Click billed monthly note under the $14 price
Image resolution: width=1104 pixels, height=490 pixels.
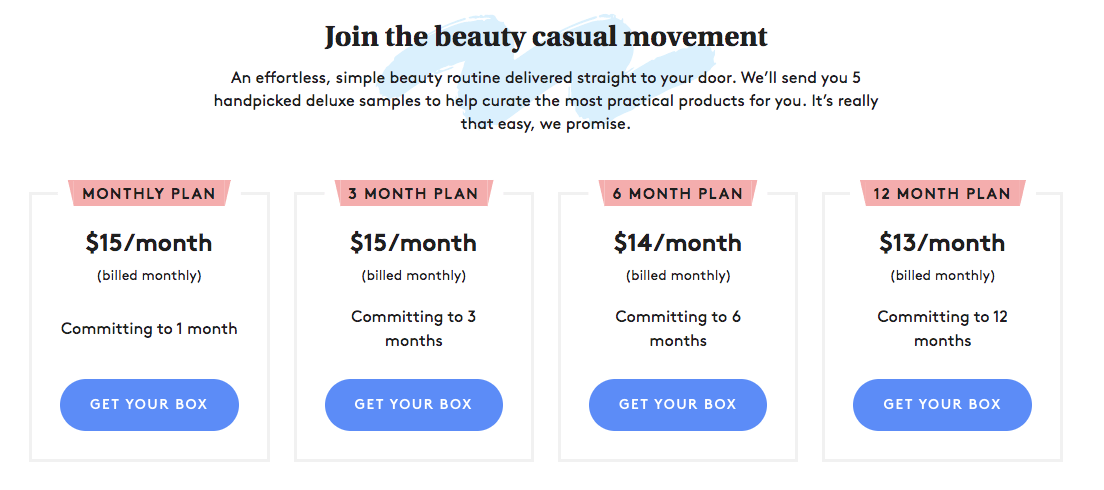pos(678,276)
